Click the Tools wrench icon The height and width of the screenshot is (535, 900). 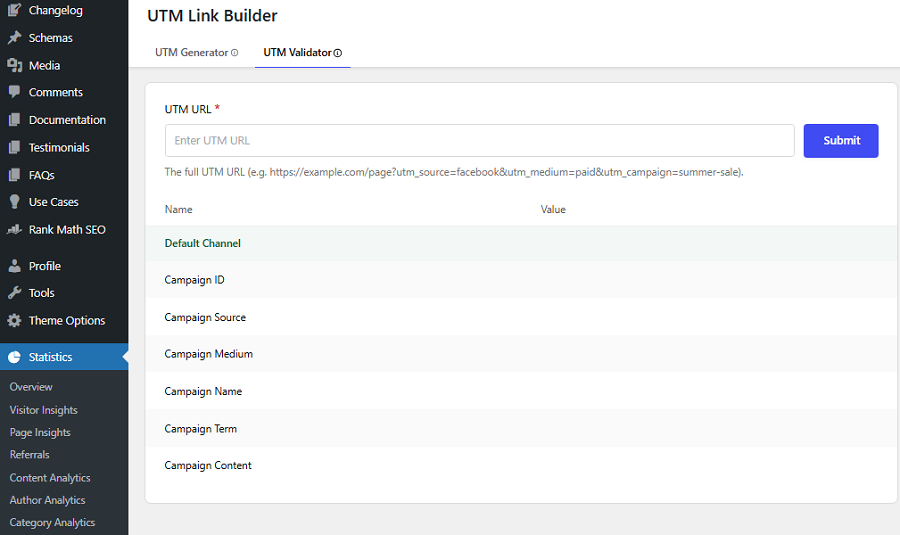pos(14,293)
